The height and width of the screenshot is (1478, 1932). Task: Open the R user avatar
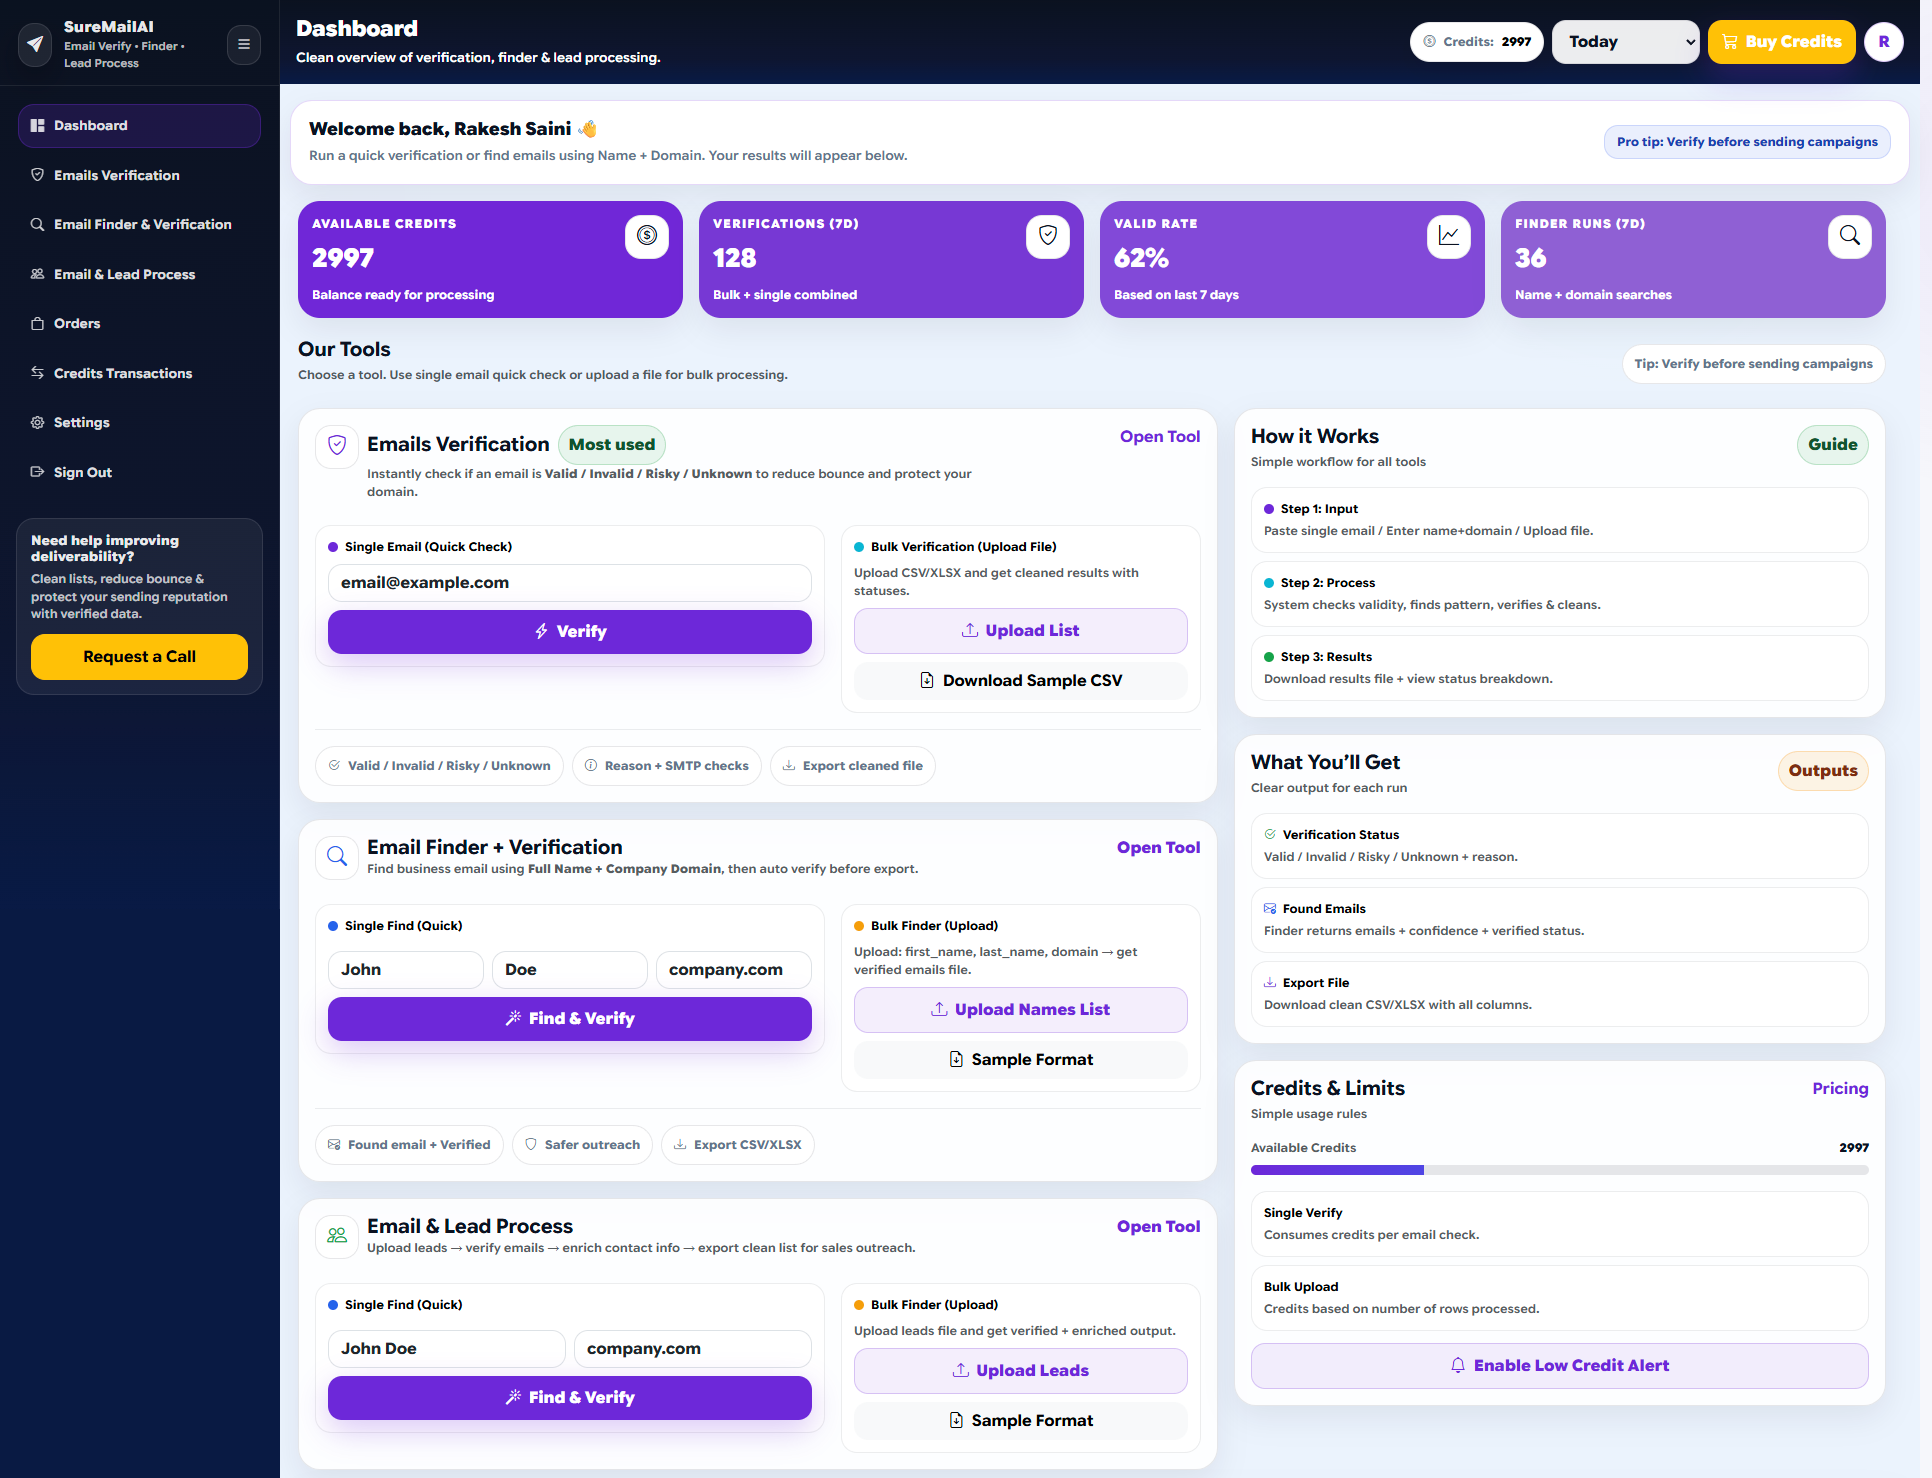click(x=1883, y=42)
